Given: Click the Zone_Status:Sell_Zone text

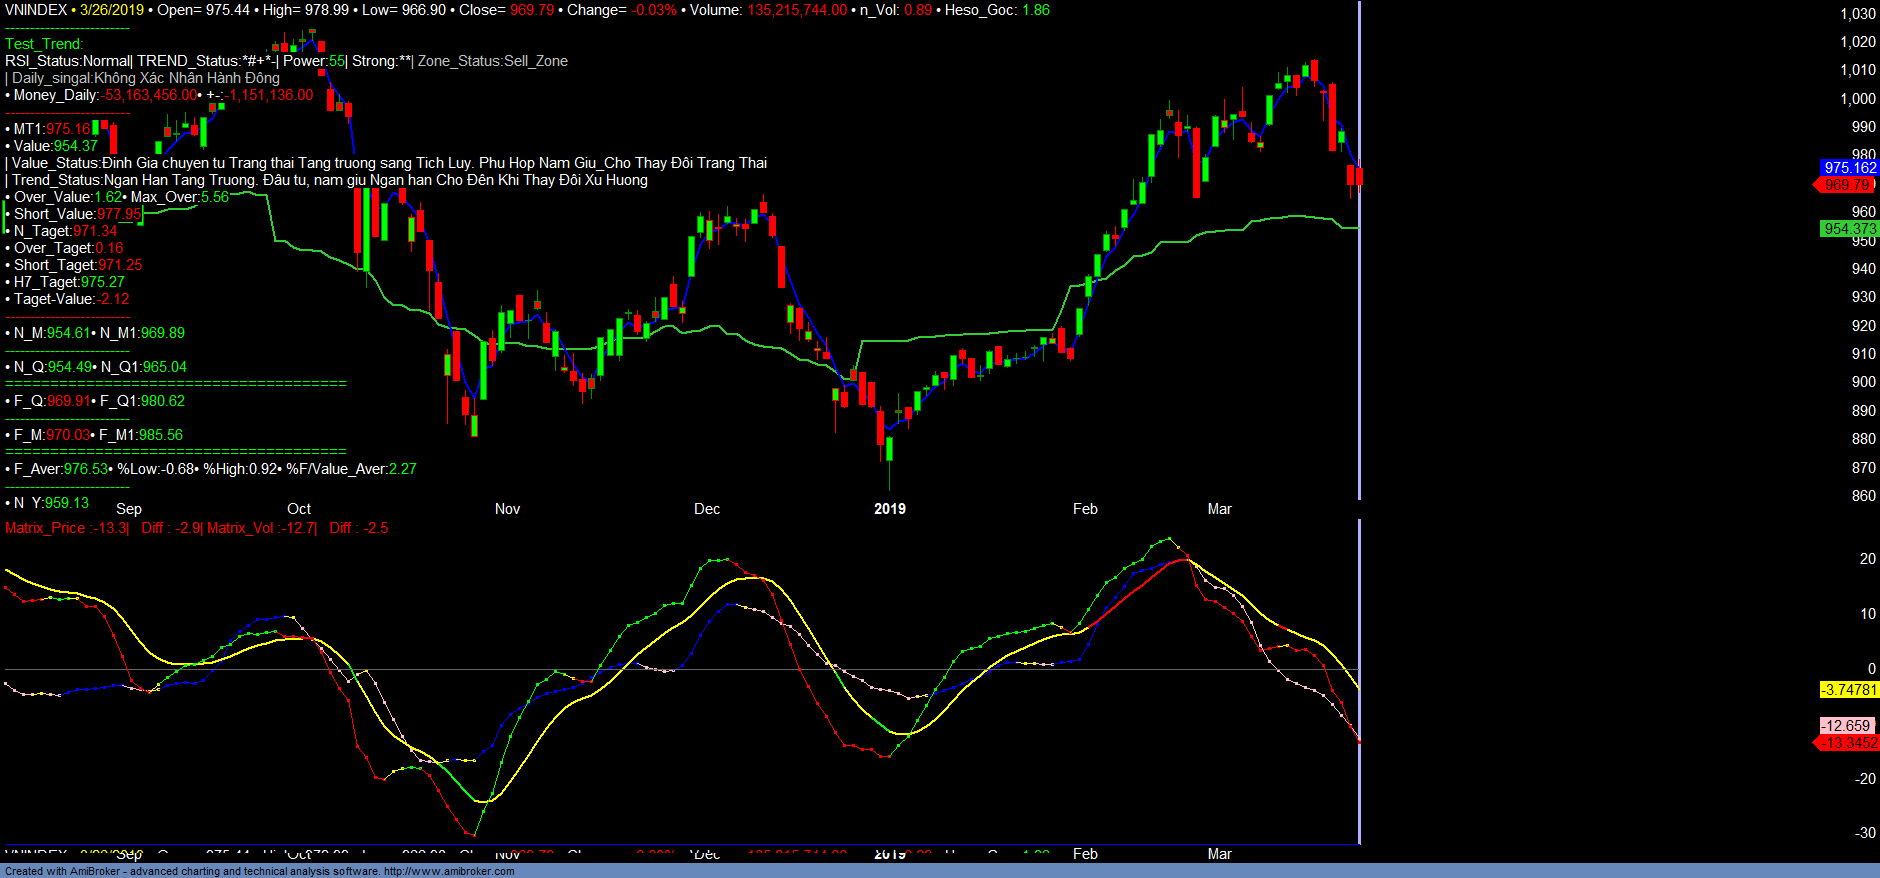Looking at the screenshot, I should tap(492, 61).
